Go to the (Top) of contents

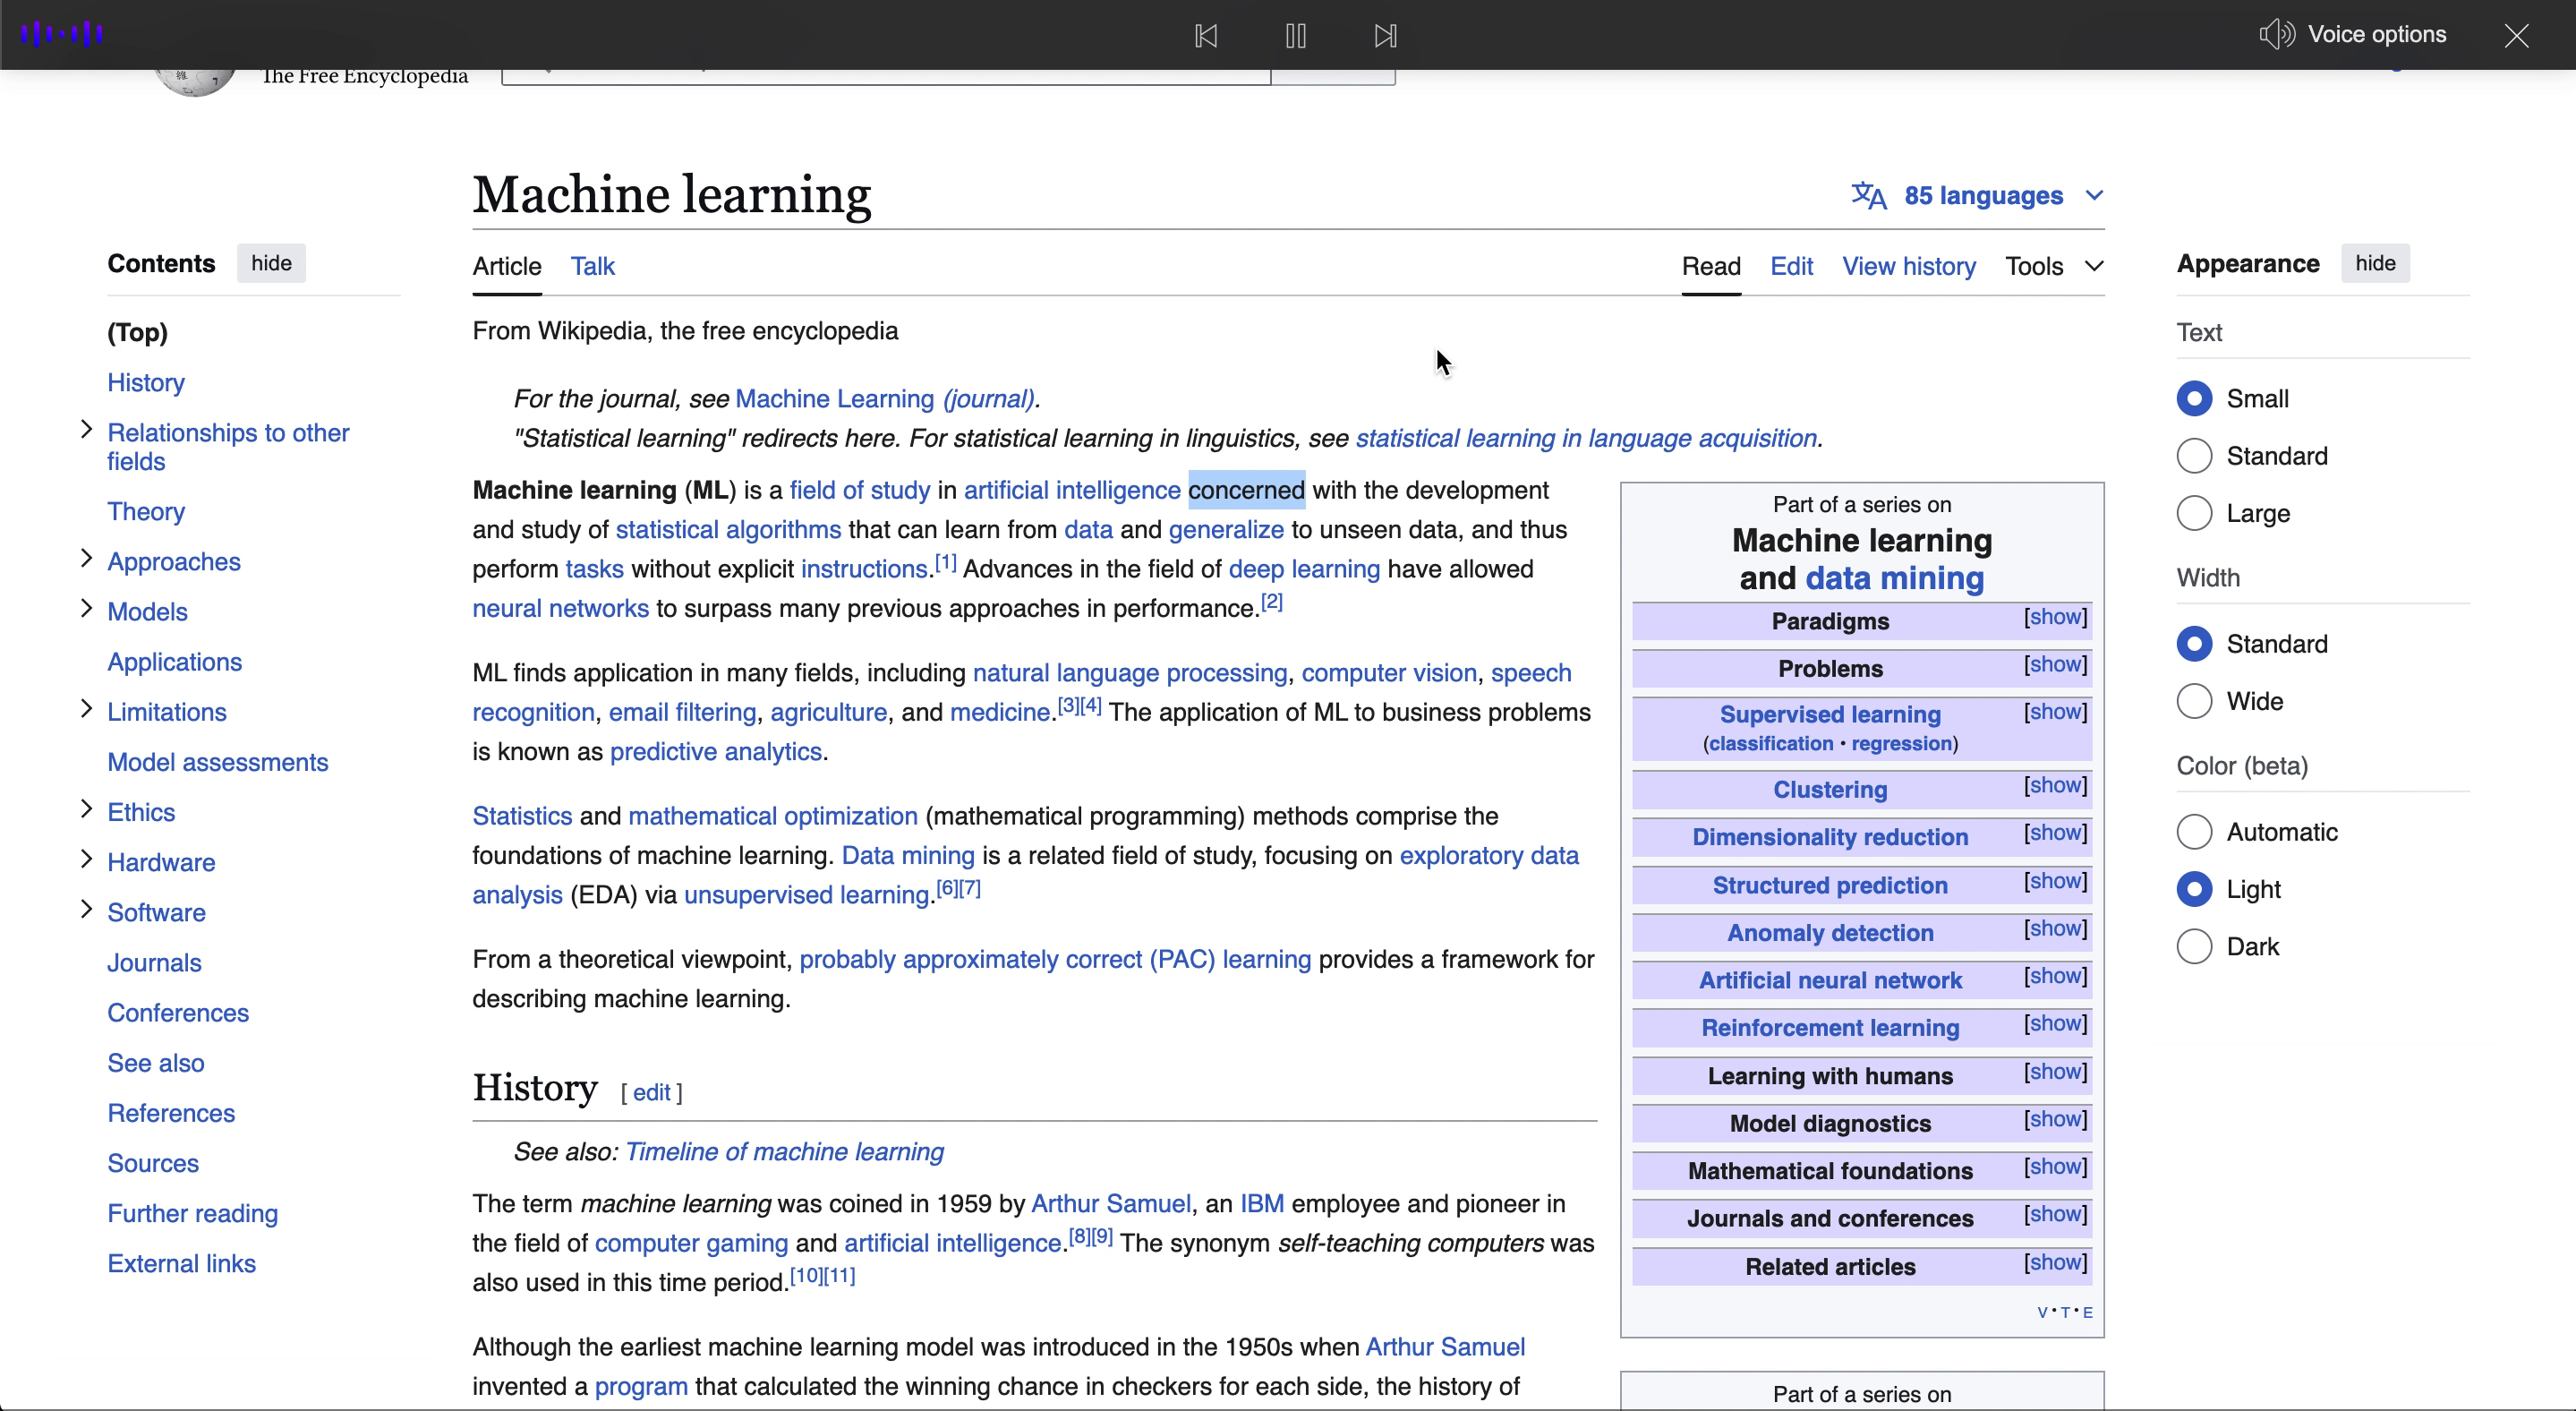point(137,332)
